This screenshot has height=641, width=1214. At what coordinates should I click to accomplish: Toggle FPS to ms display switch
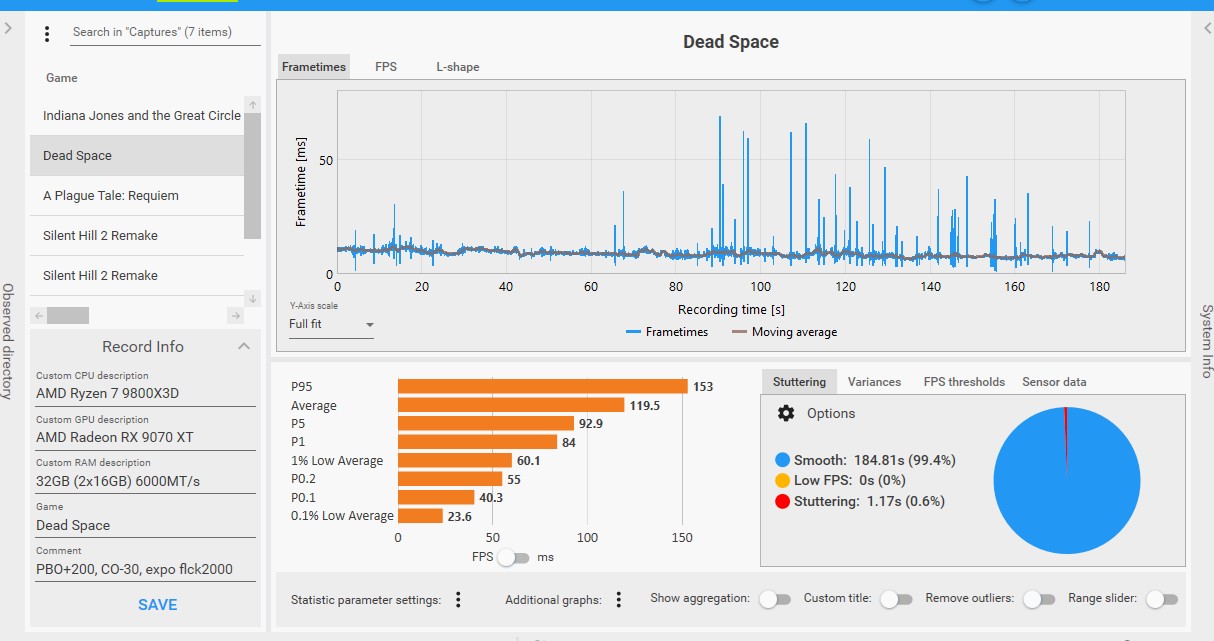[512, 557]
